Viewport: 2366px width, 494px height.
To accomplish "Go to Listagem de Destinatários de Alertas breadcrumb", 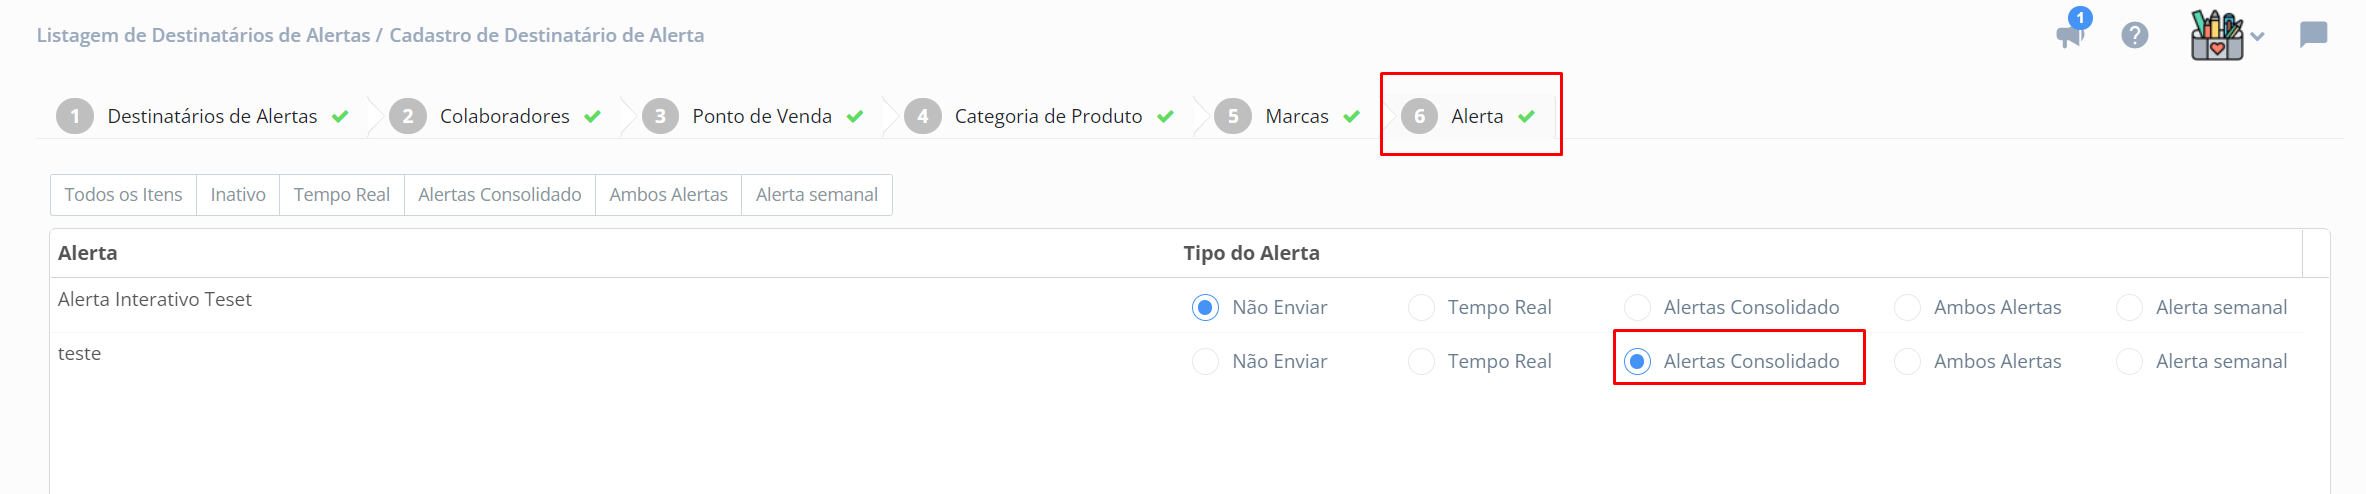I will point(203,35).
